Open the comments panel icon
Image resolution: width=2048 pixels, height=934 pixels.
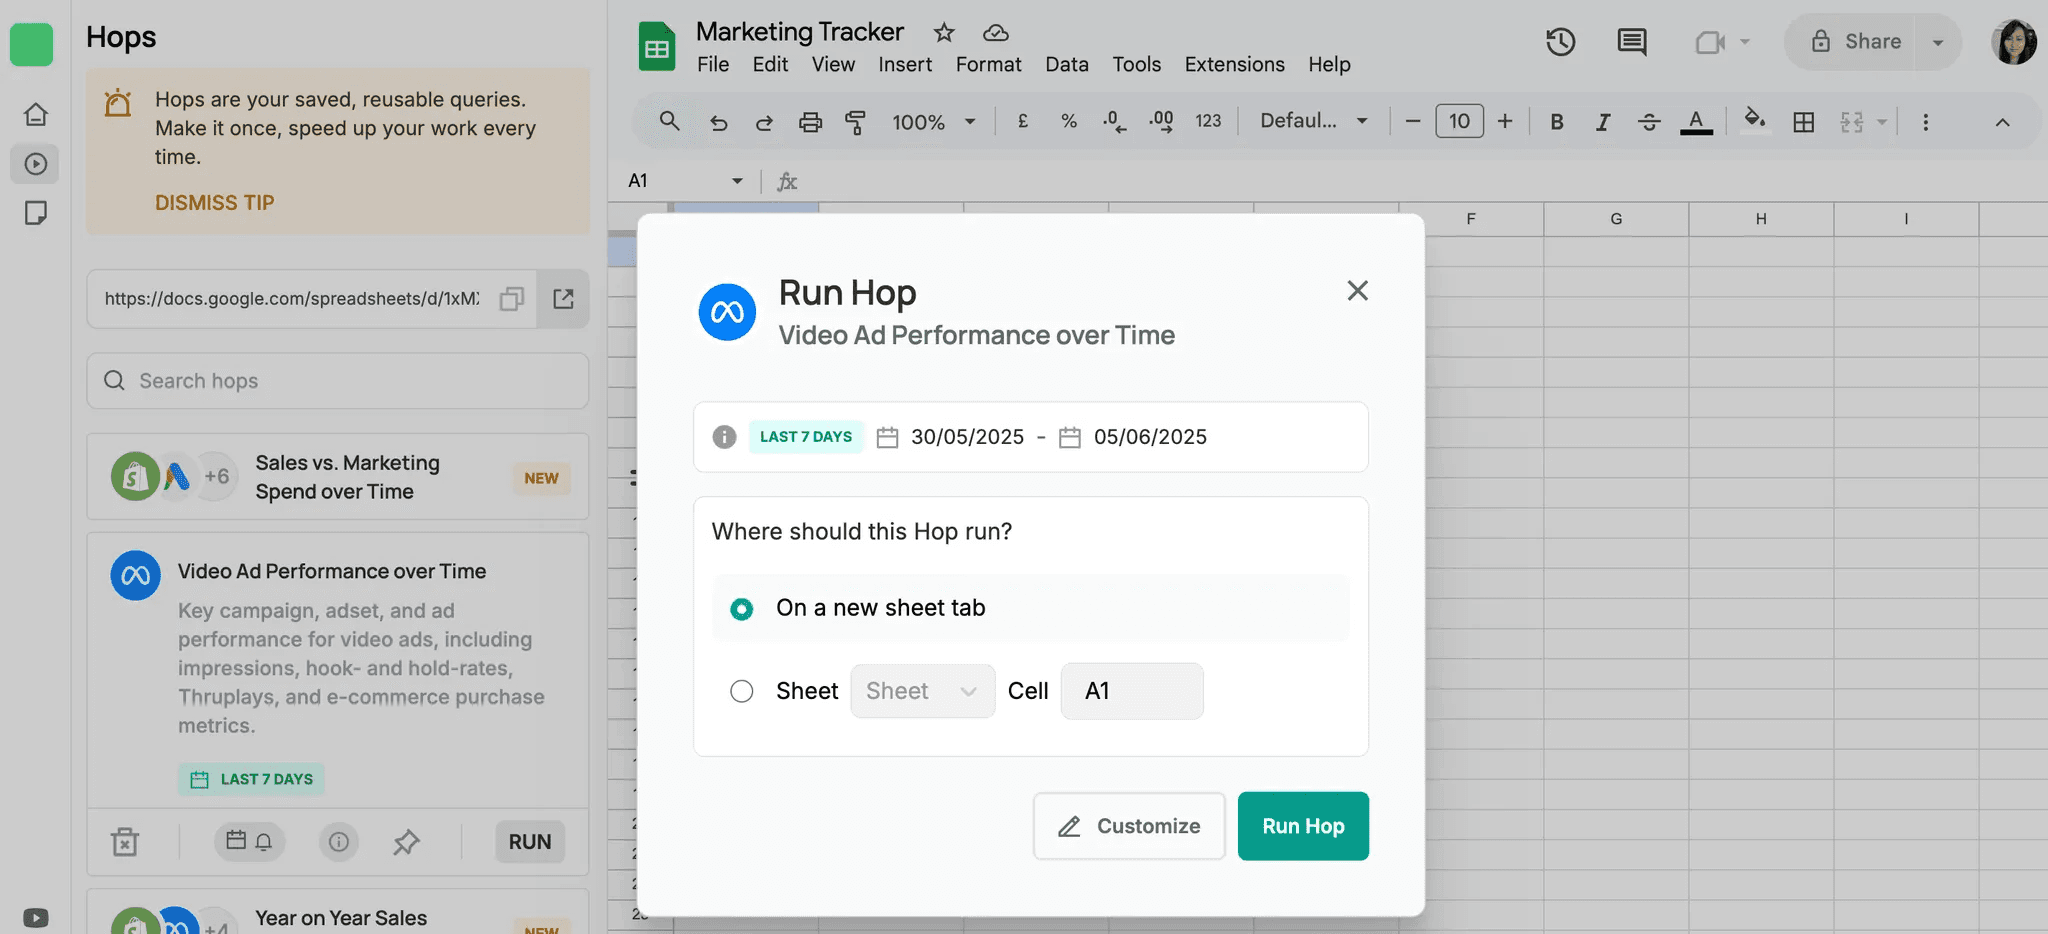coord(1632,42)
